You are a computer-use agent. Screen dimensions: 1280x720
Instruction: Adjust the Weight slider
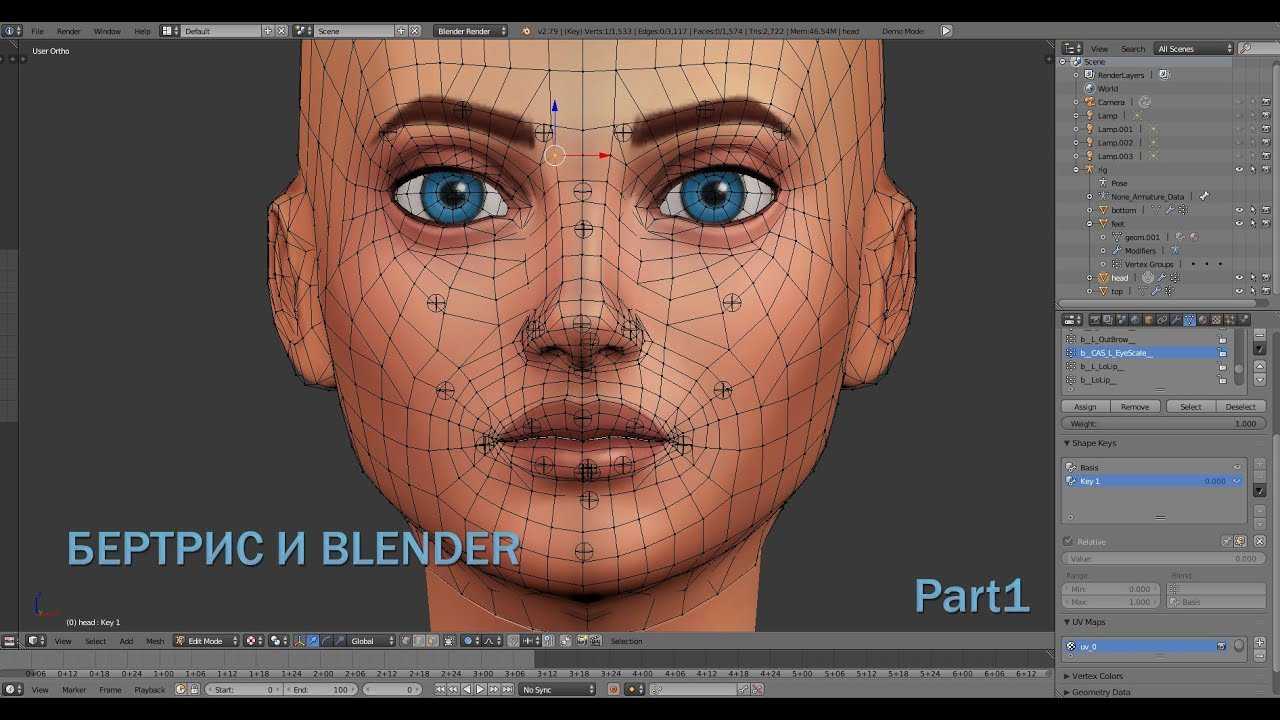pyautogui.click(x=1163, y=424)
